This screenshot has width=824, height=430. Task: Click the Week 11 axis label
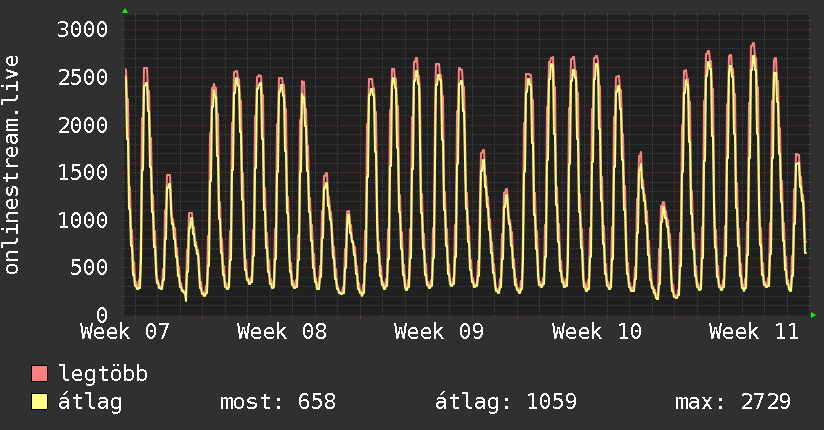(754, 332)
